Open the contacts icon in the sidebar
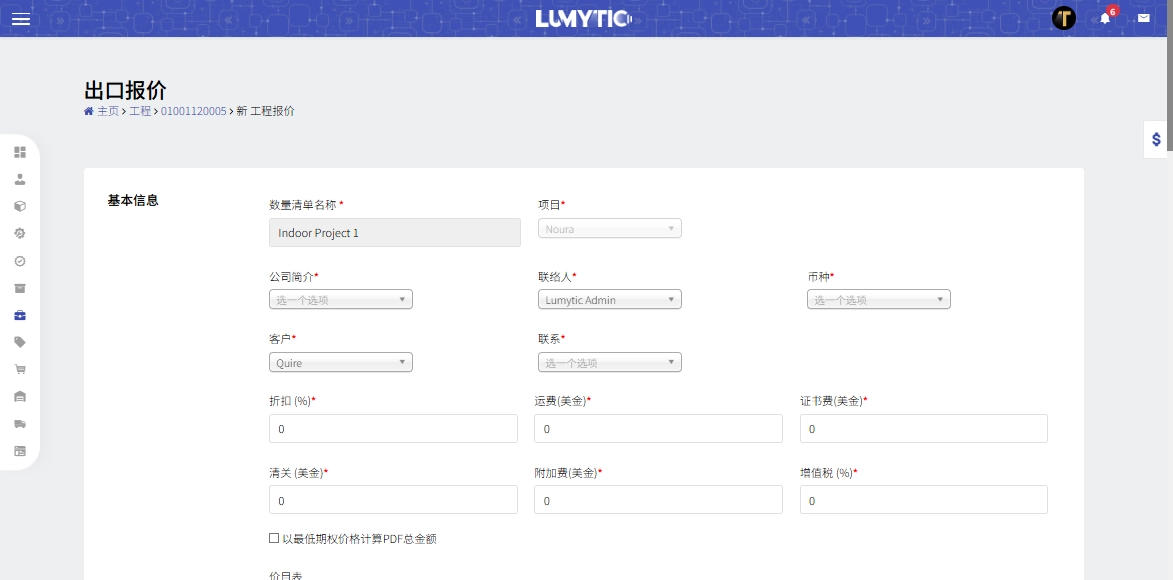1173x580 pixels. tap(20, 179)
